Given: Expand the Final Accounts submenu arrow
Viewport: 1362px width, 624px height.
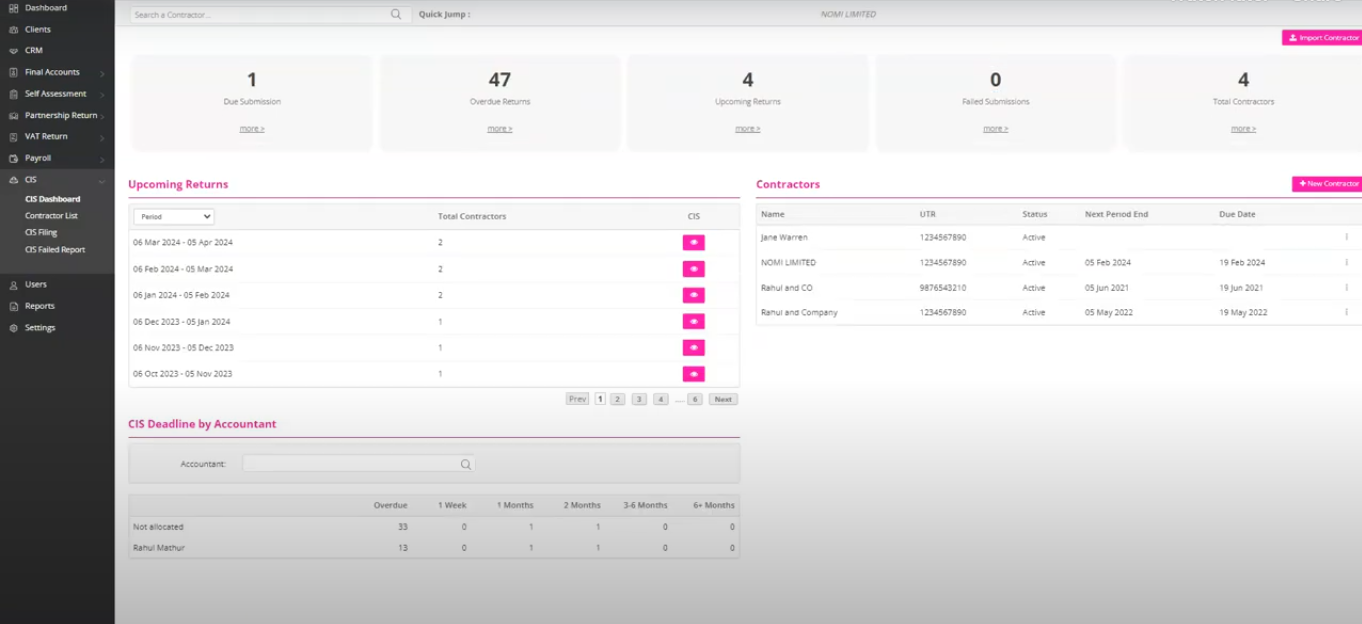Looking at the screenshot, I should pyautogui.click(x=102, y=74).
